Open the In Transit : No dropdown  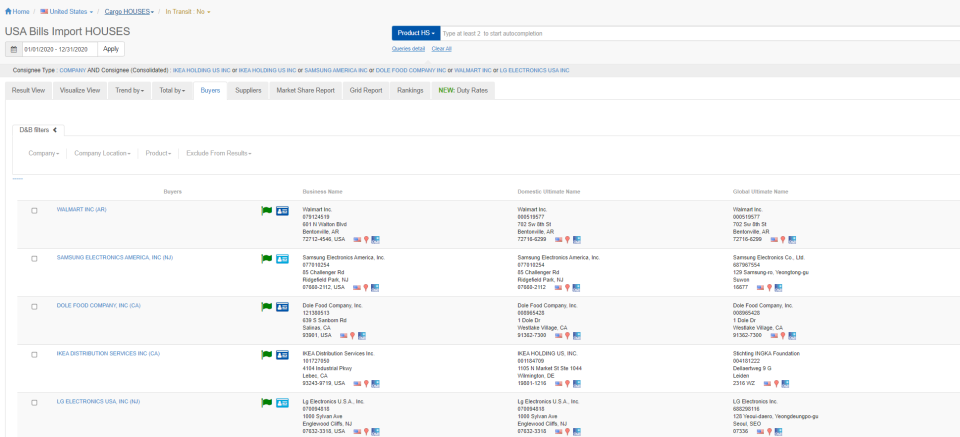point(187,12)
